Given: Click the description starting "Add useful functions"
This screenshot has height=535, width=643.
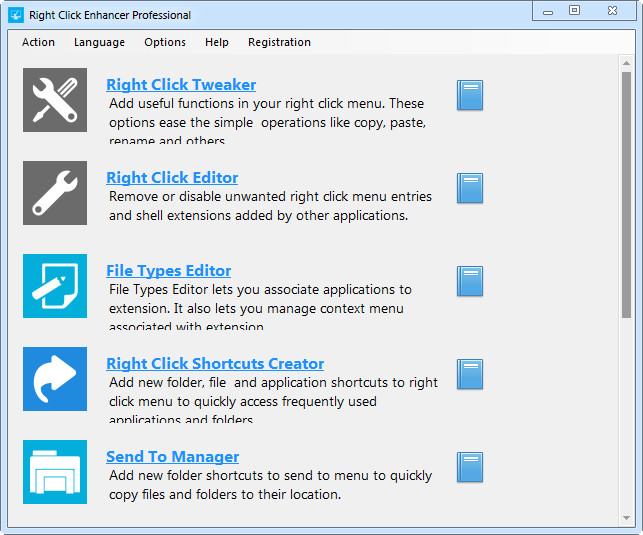Looking at the screenshot, I should coord(267,122).
